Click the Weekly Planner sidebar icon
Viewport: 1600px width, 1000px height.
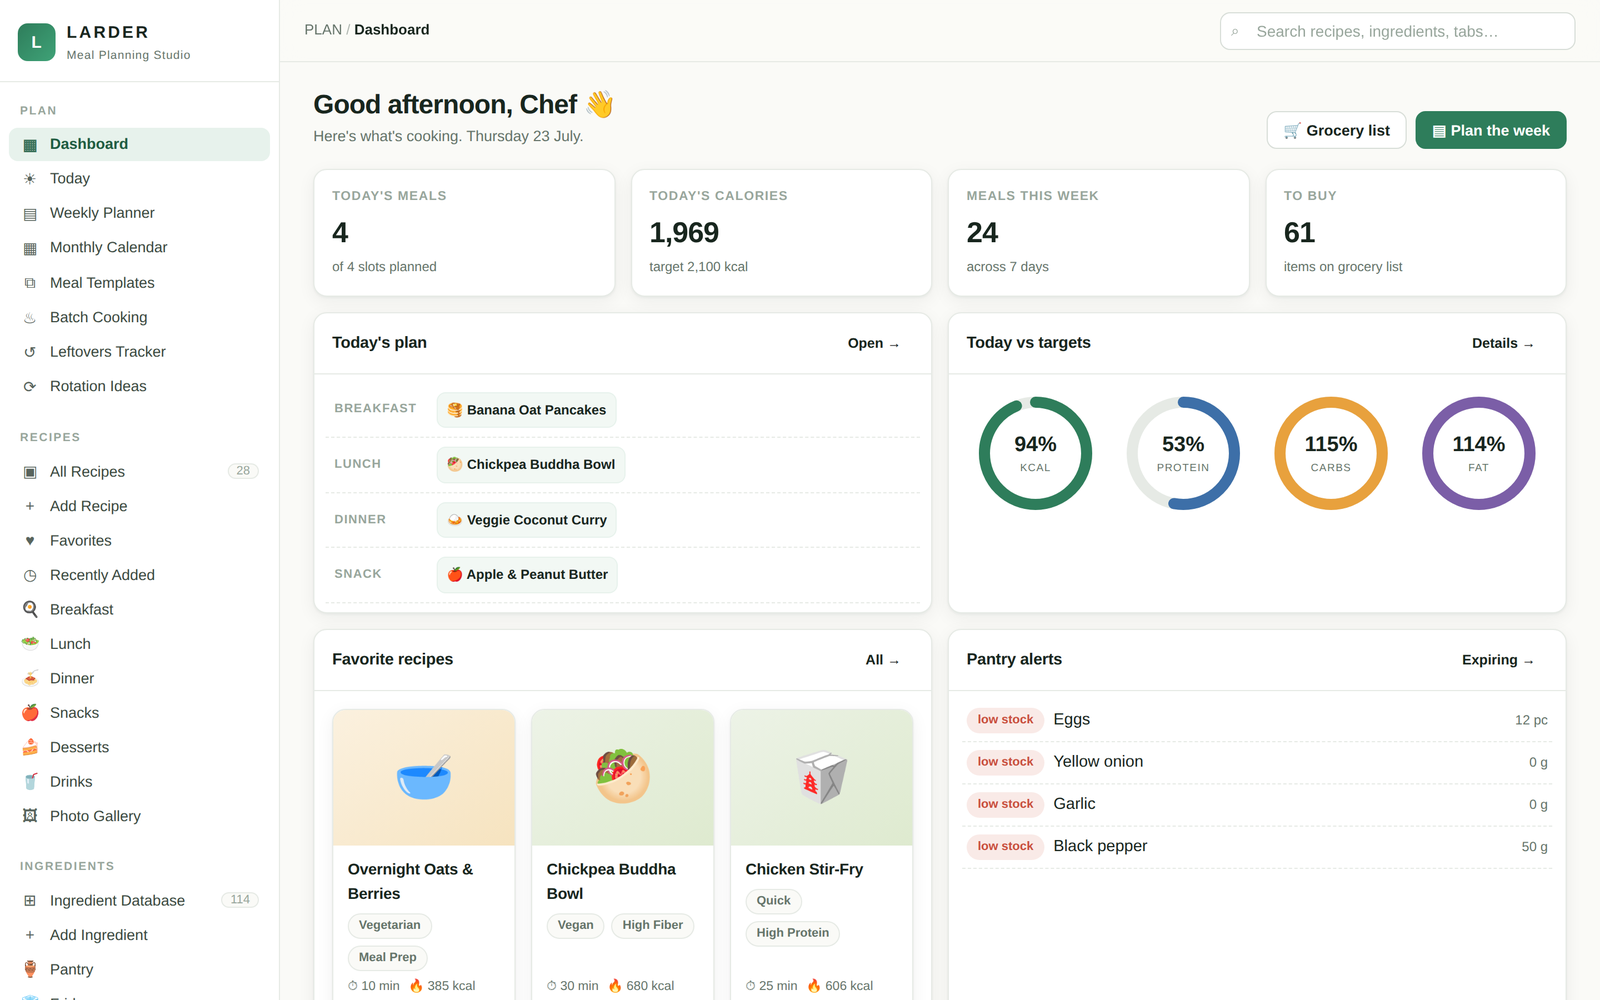(x=30, y=214)
